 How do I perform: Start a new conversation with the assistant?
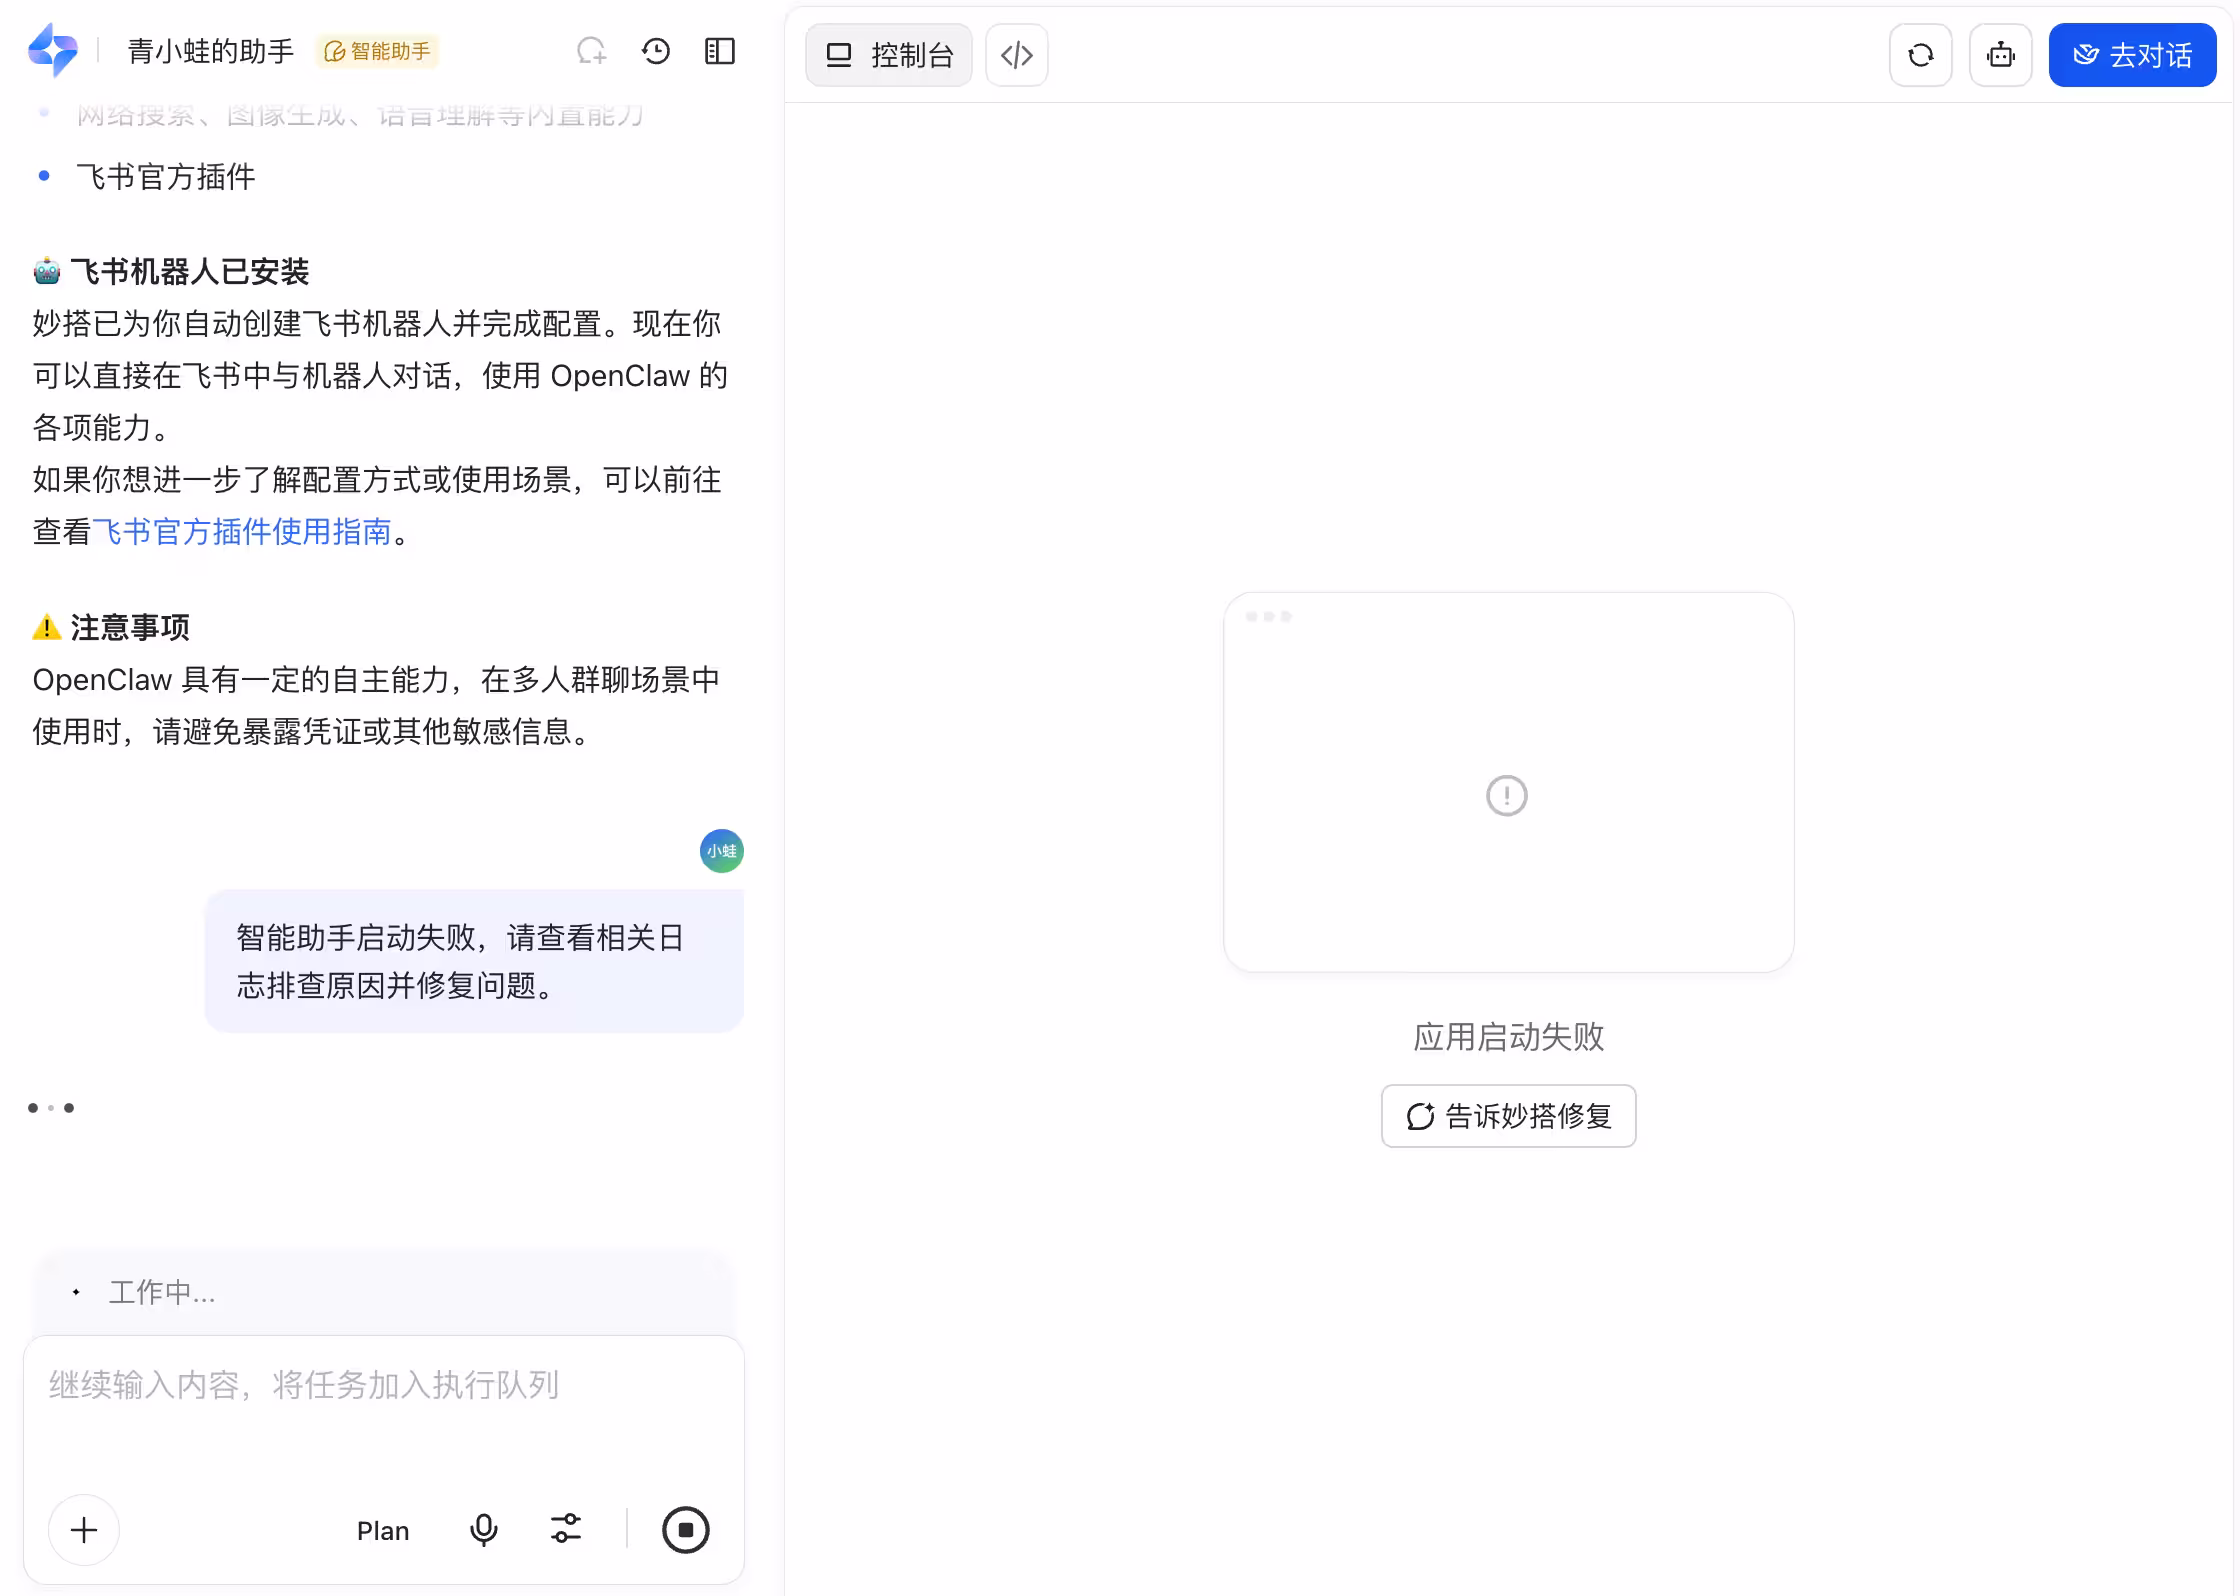point(592,51)
